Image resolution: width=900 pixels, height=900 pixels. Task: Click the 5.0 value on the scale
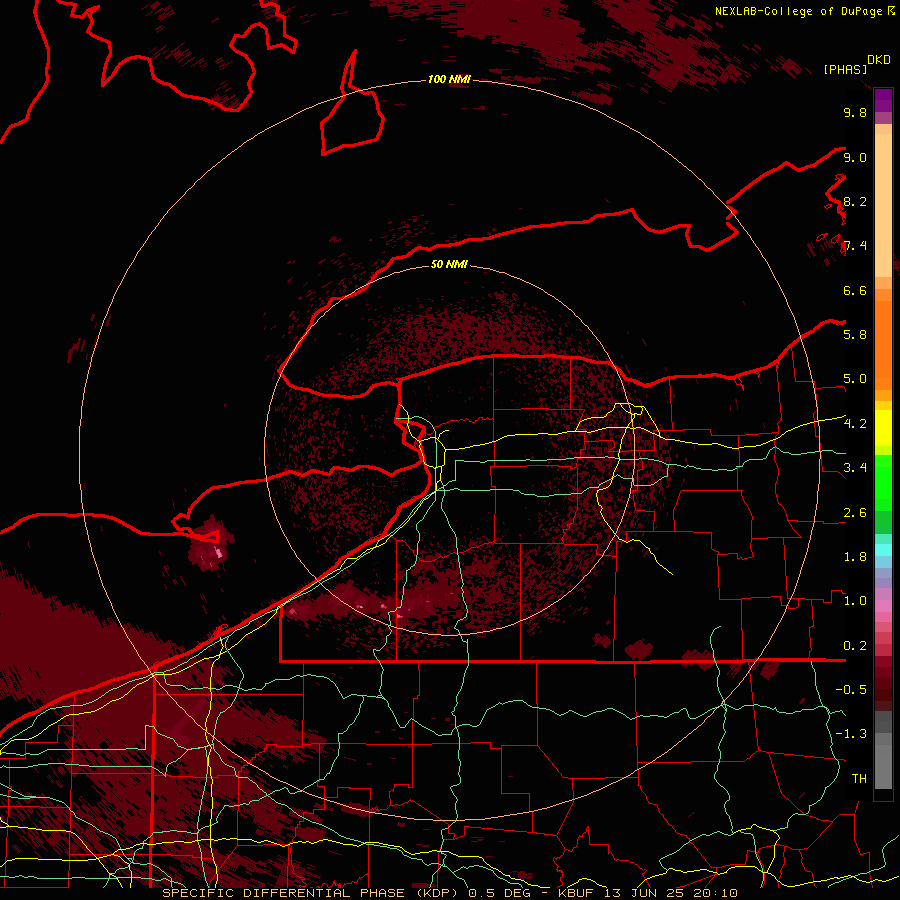(x=854, y=379)
